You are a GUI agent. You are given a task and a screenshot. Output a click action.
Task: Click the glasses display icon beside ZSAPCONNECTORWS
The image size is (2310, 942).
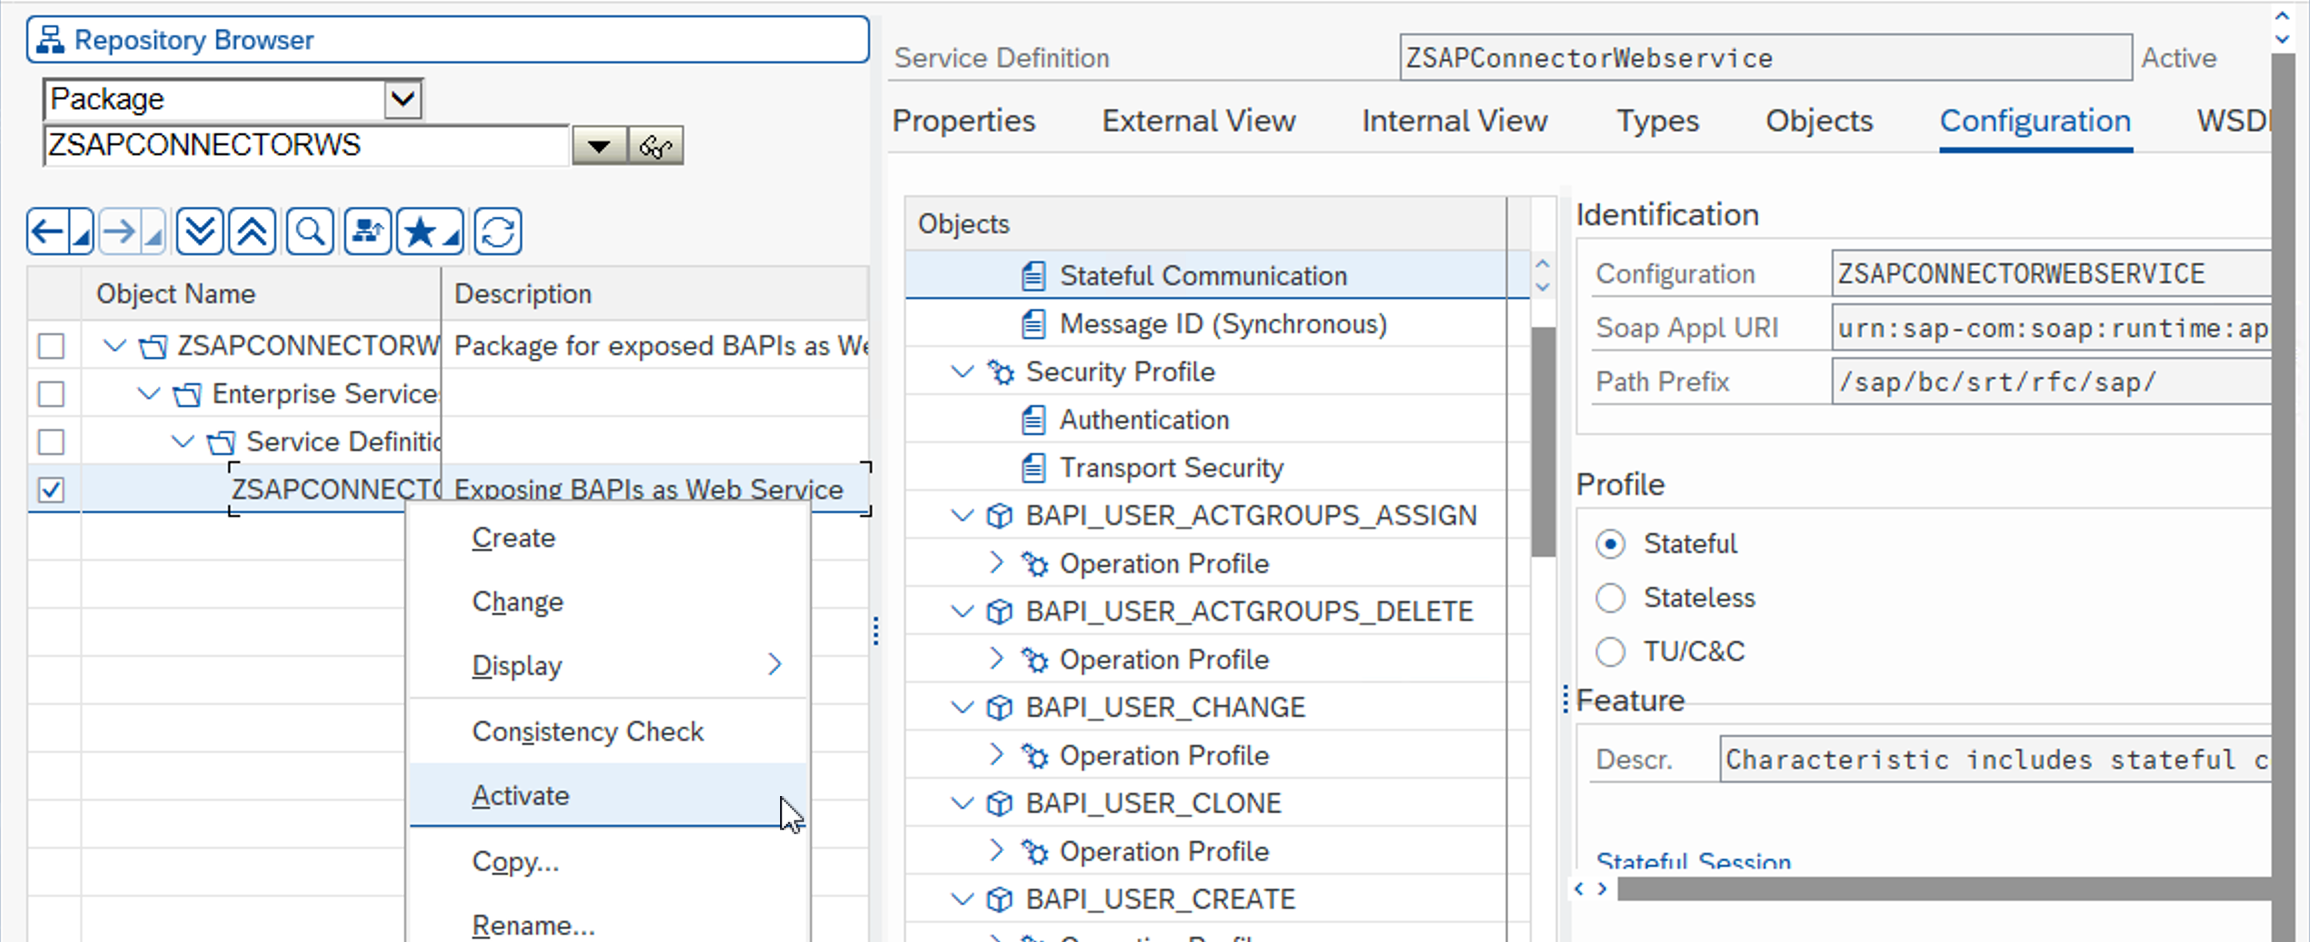click(655, 147)
